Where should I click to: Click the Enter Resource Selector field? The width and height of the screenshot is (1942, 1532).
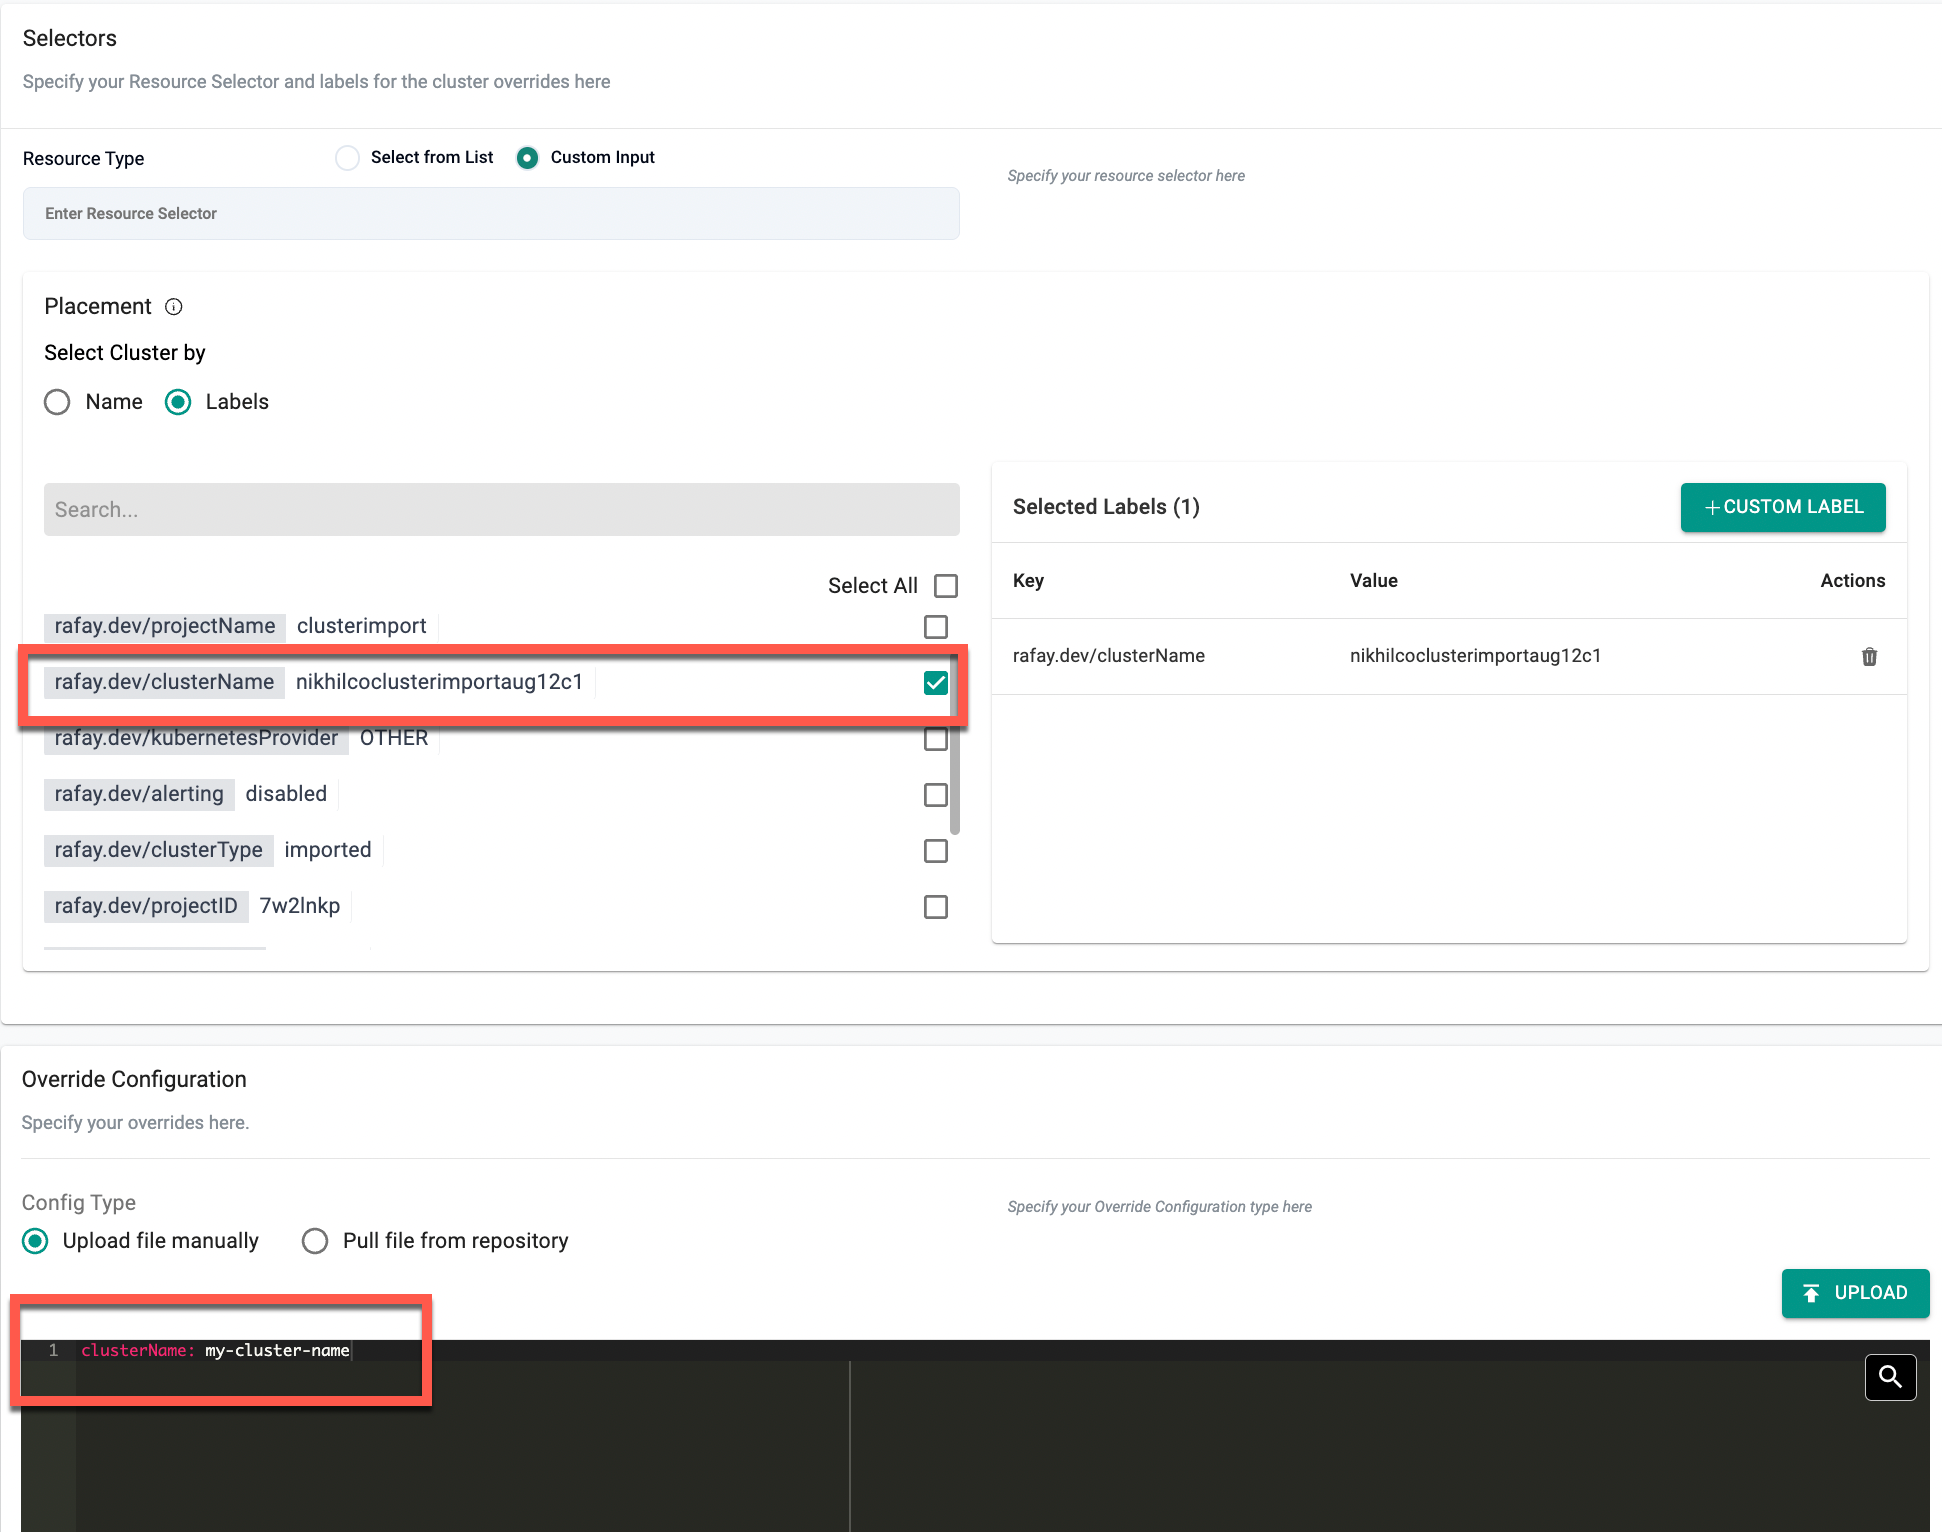pyautogui.click(x=491, y=214)
